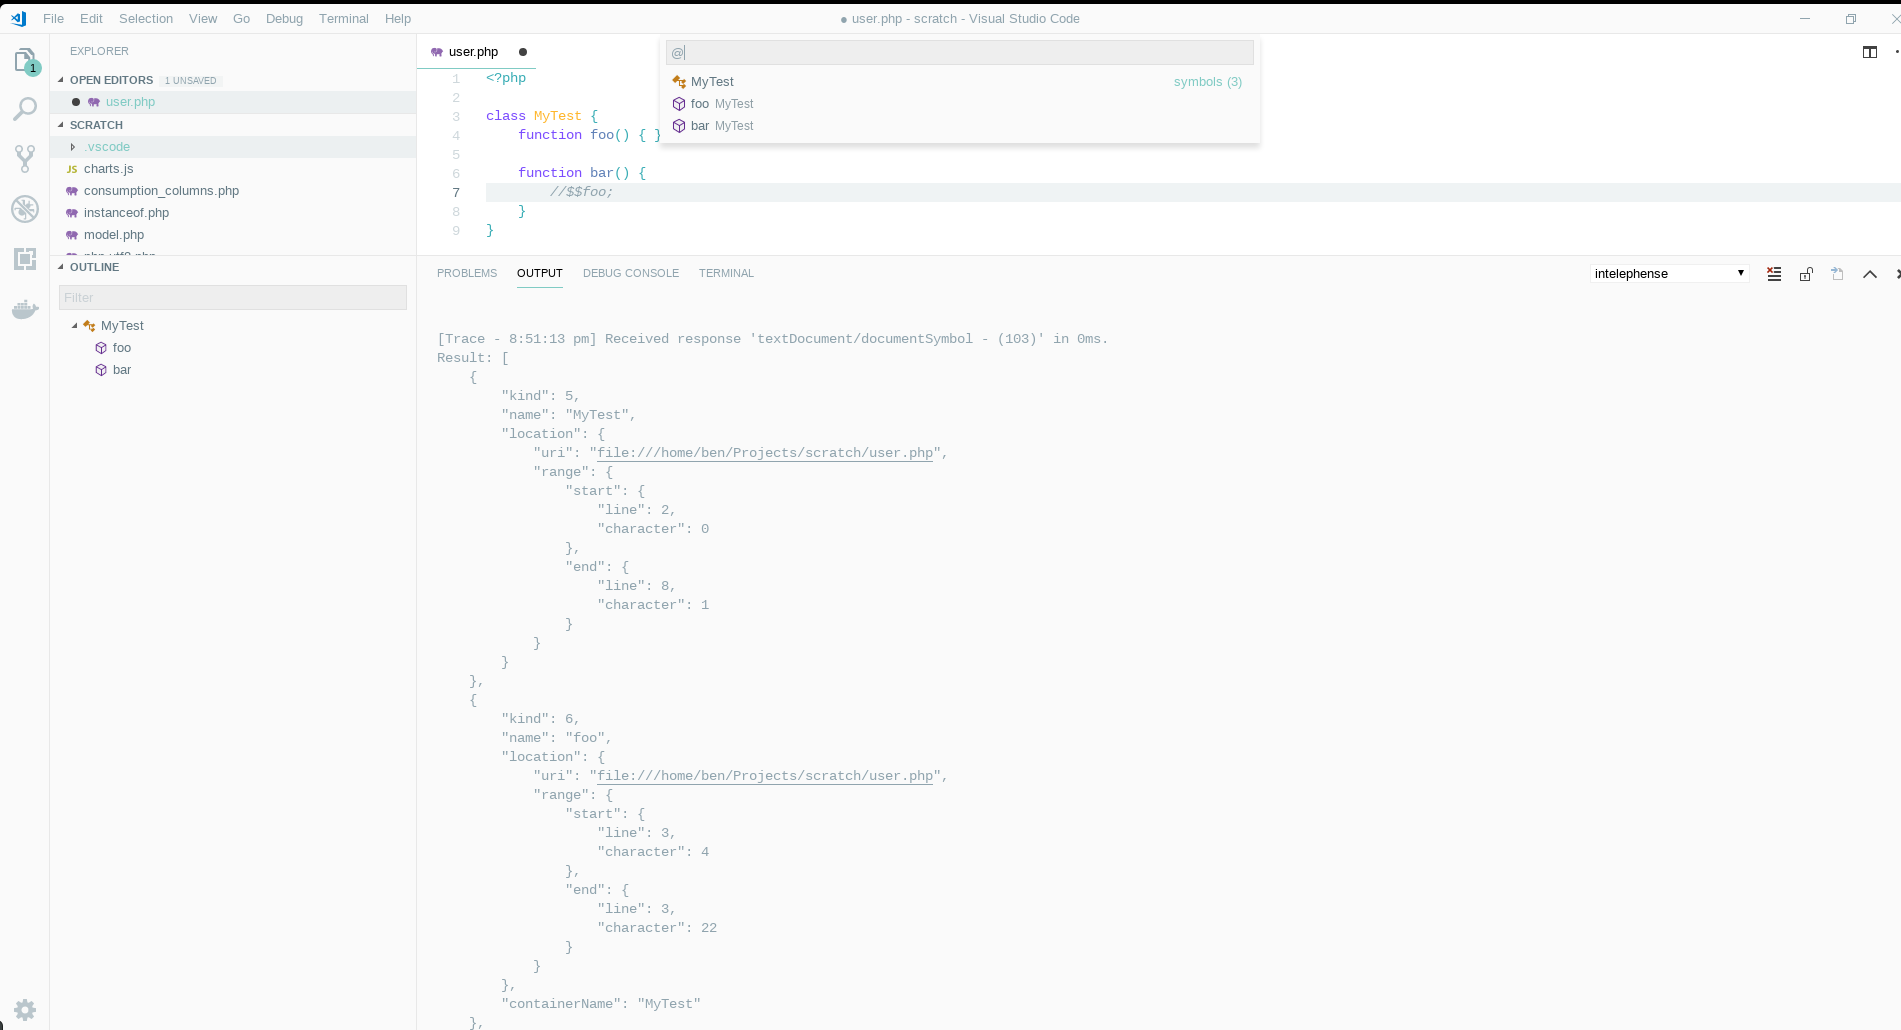Open the Search view in activity bar
This screenshot has height=1030, width=1901.
[25, 109]
